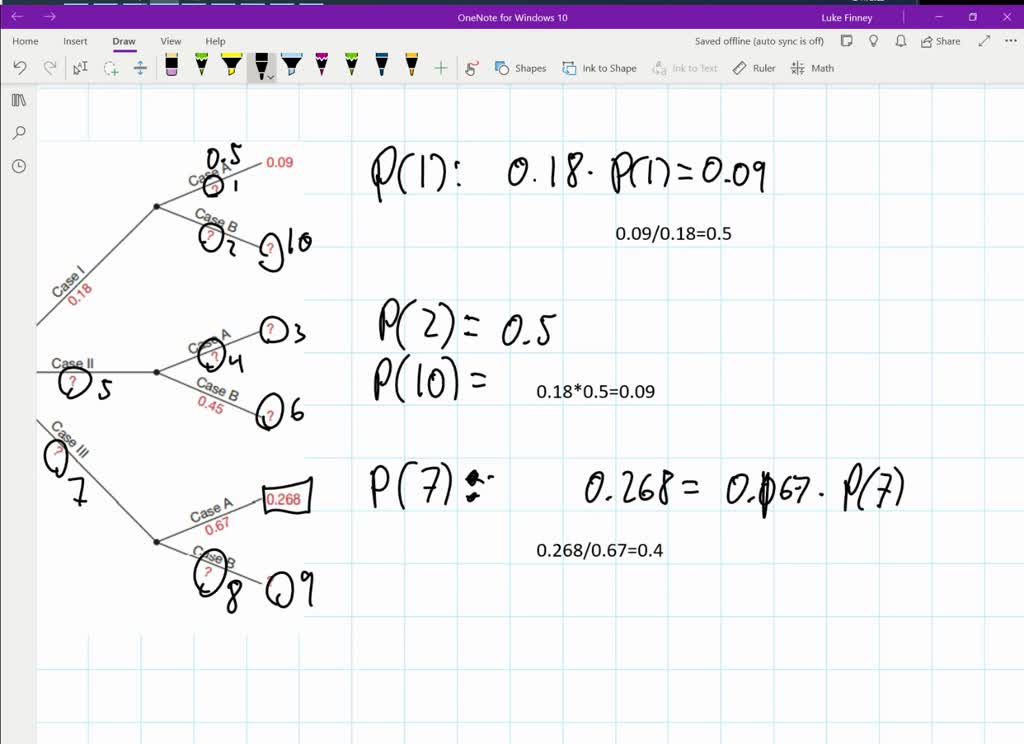Click the Share button

click(940, 41)
